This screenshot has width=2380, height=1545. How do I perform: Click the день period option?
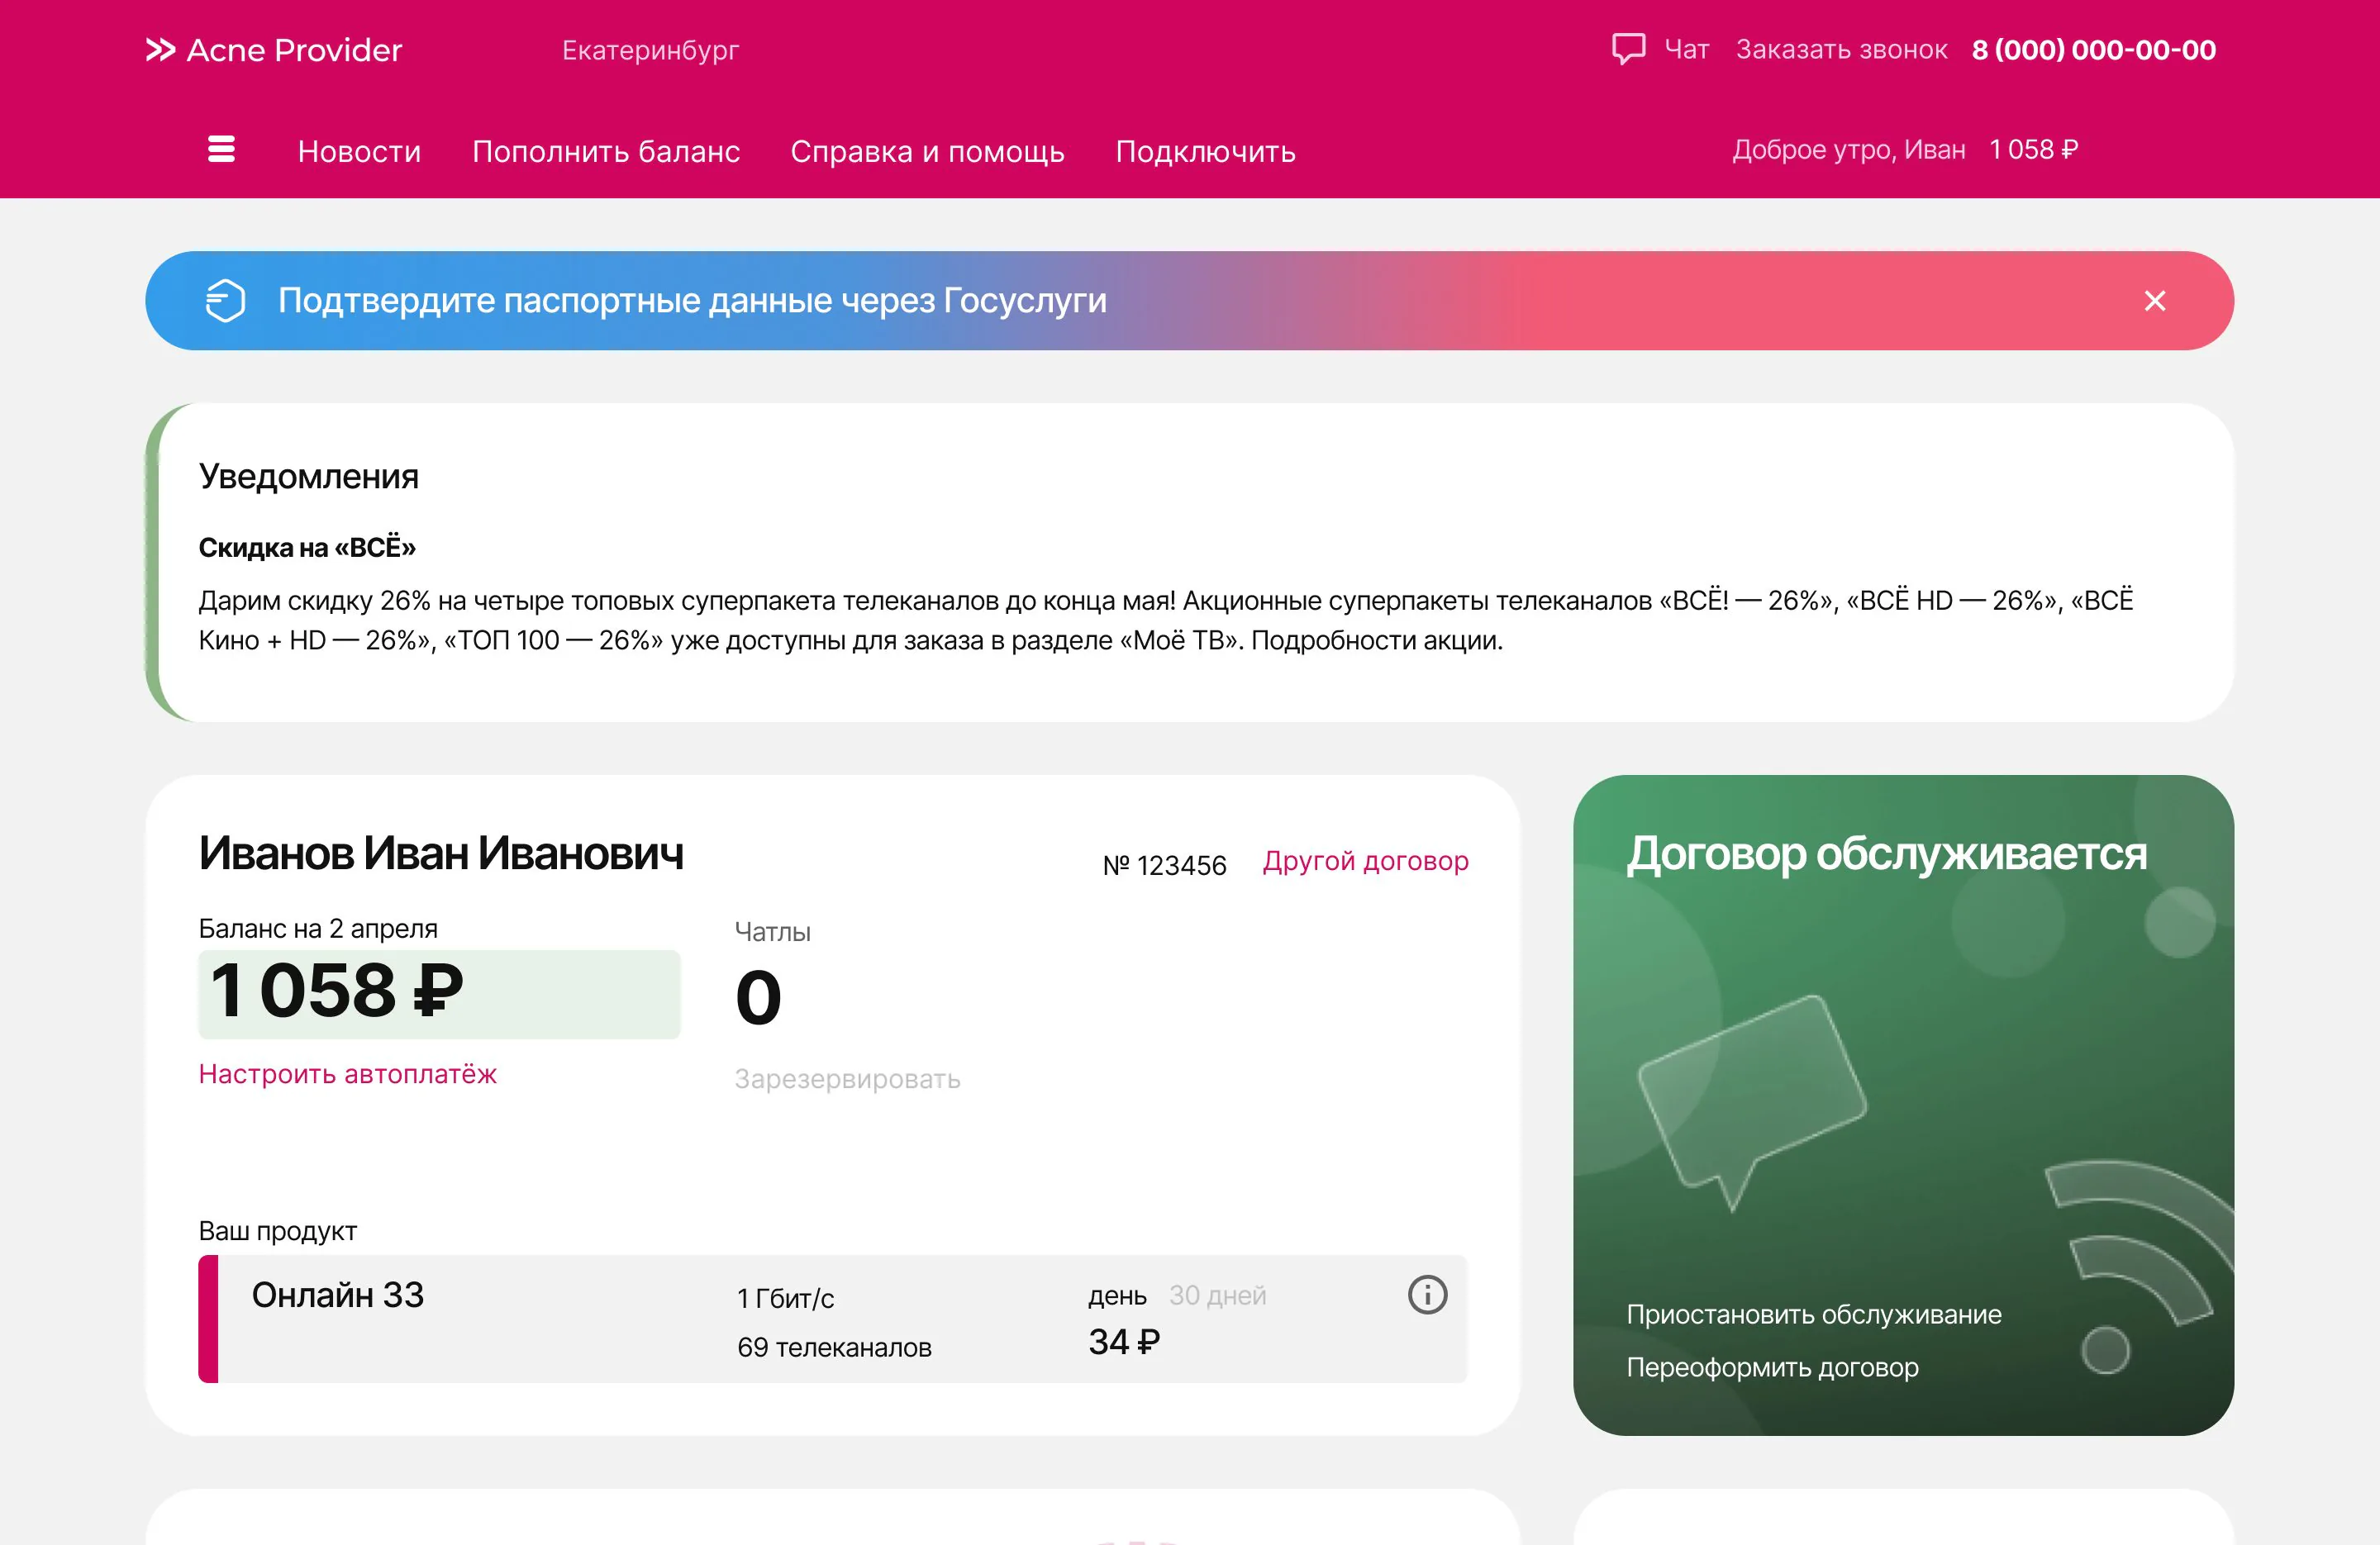(1116, 1296)
